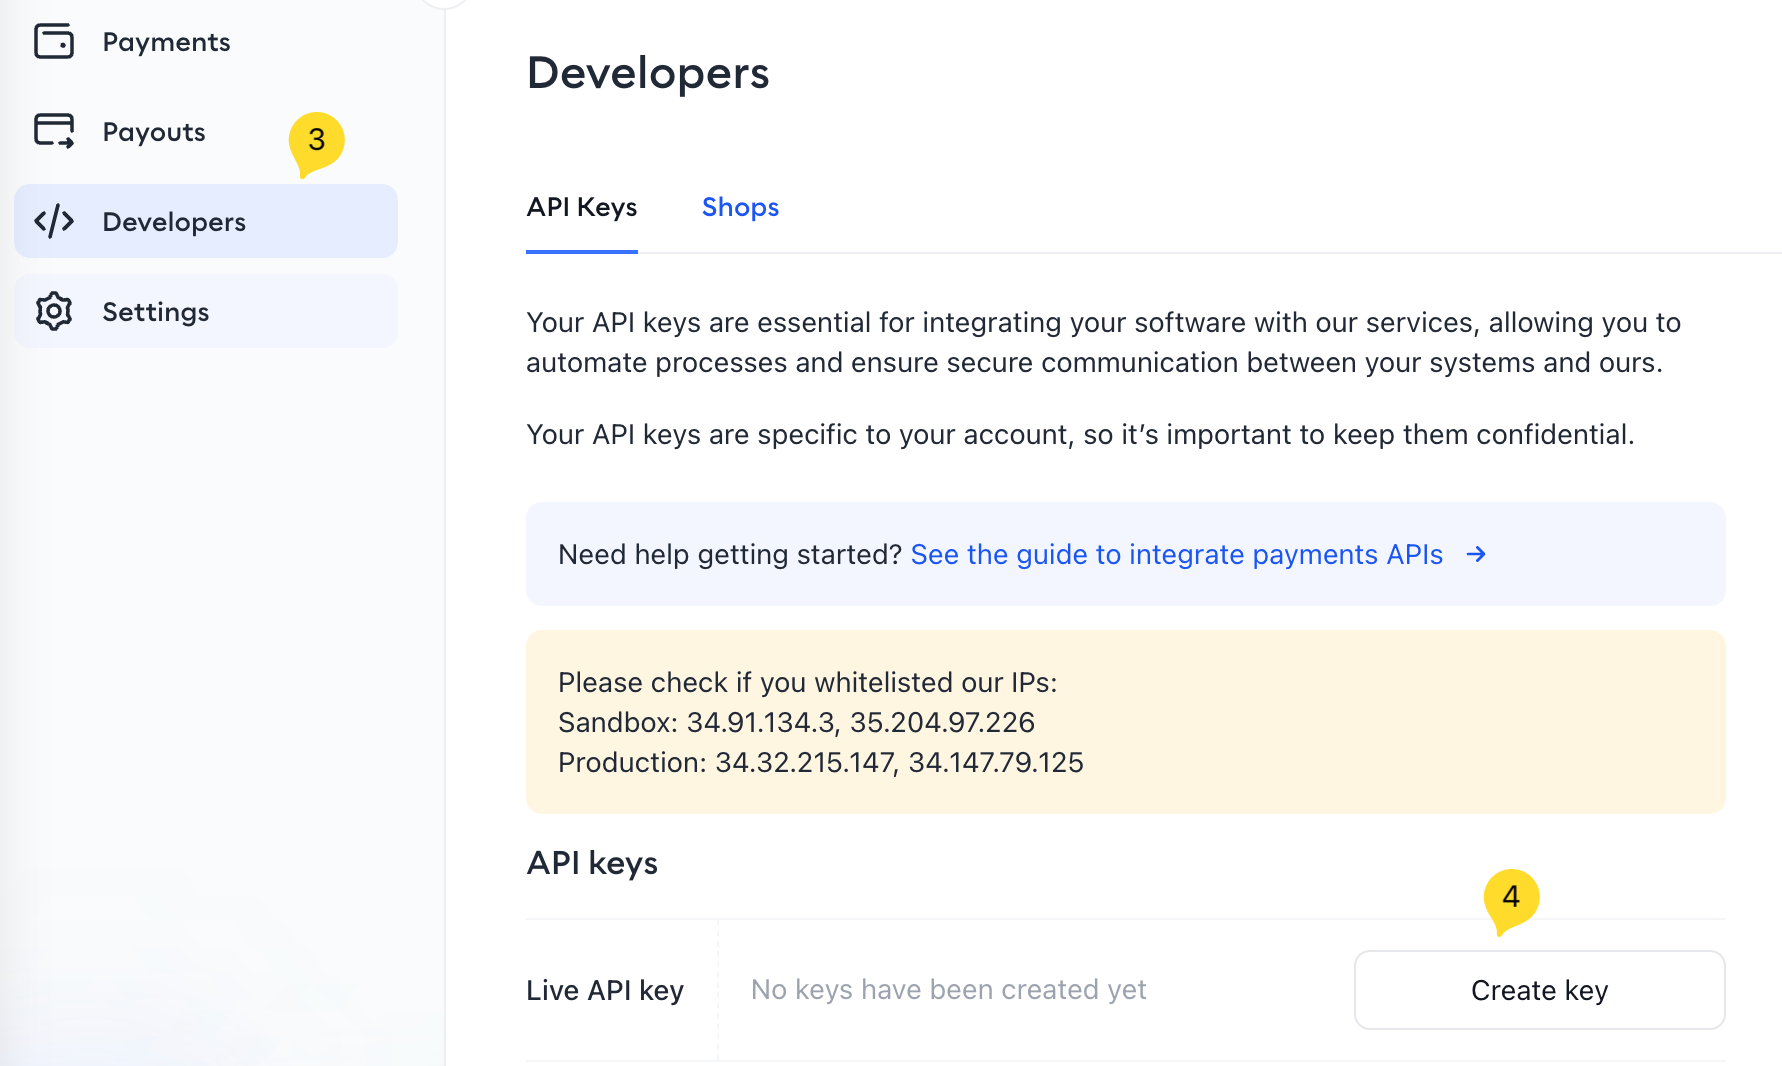Click the yellow step 3 marker

point(316,141)
